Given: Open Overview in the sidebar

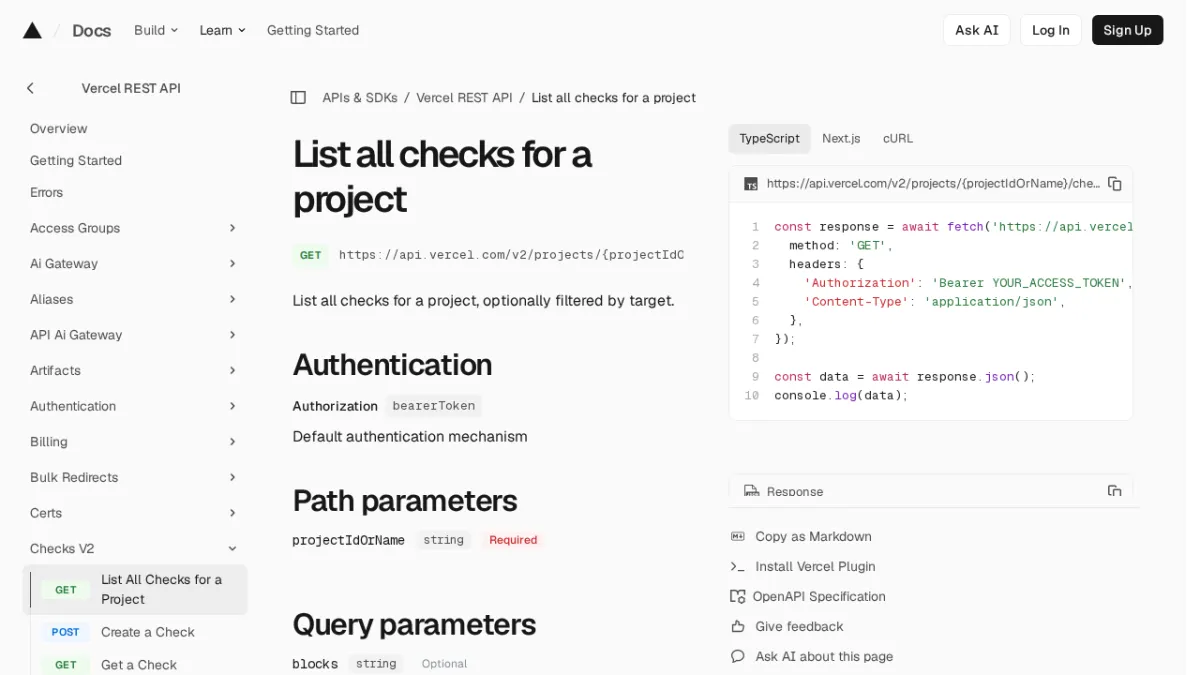Looking at the screenshot, I should pyautogui.click(x=59, y=129).
